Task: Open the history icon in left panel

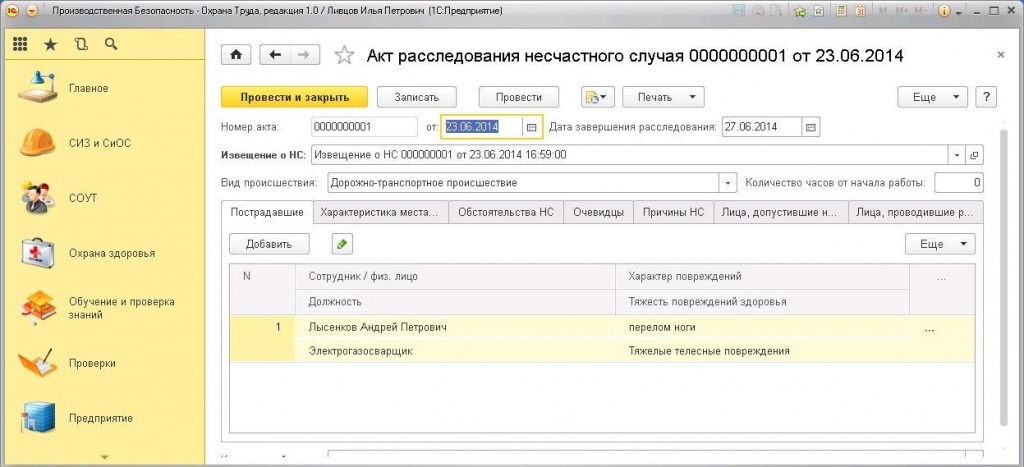Action: tap(81, 44)
